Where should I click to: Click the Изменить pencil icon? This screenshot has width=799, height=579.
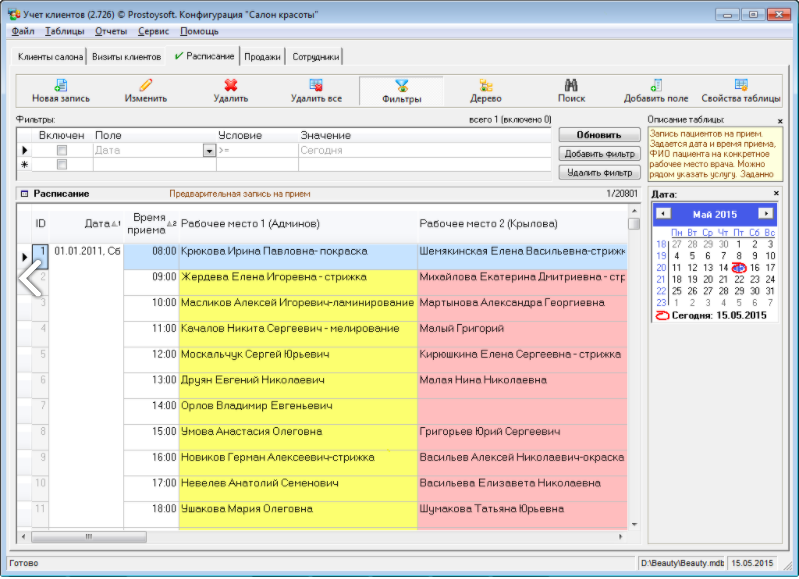pyautogui.click(x=146, y=86)
